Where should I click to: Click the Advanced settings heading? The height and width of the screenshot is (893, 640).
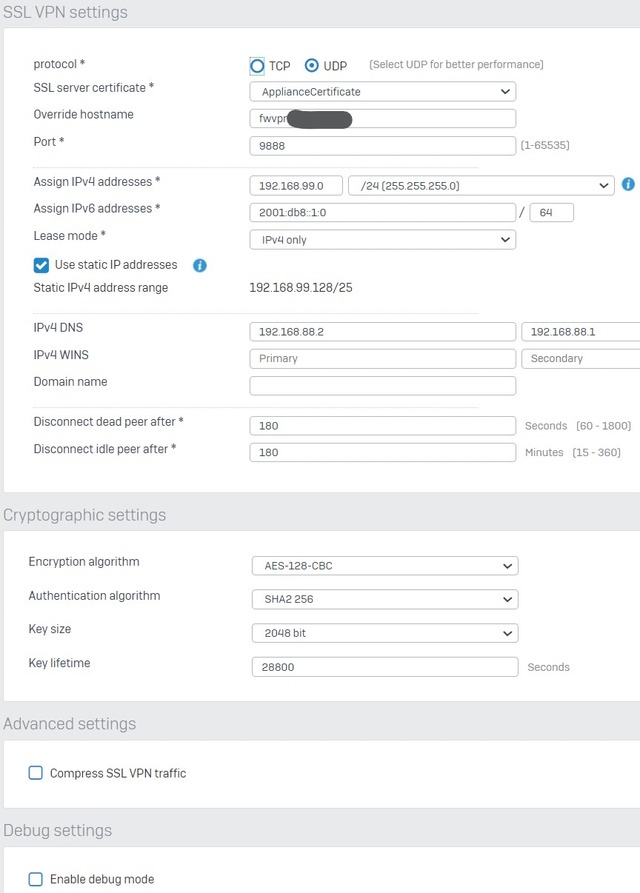(69, 724)
